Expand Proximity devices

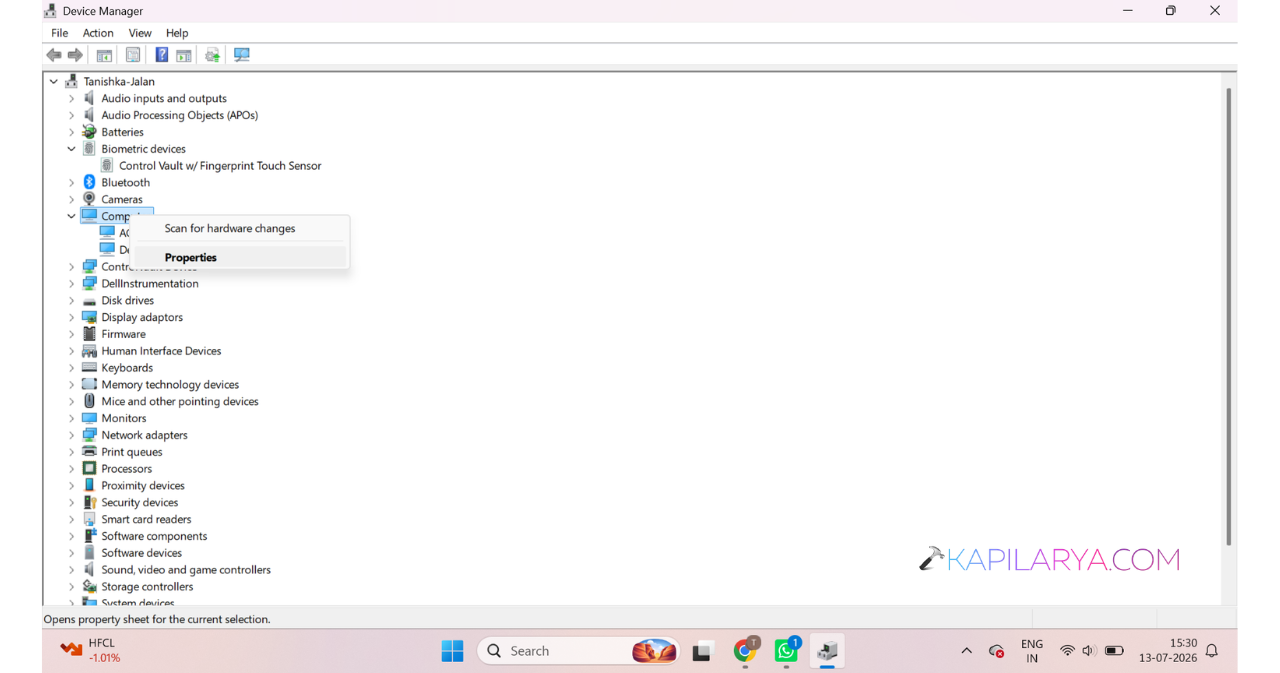(x=71, y=485)
